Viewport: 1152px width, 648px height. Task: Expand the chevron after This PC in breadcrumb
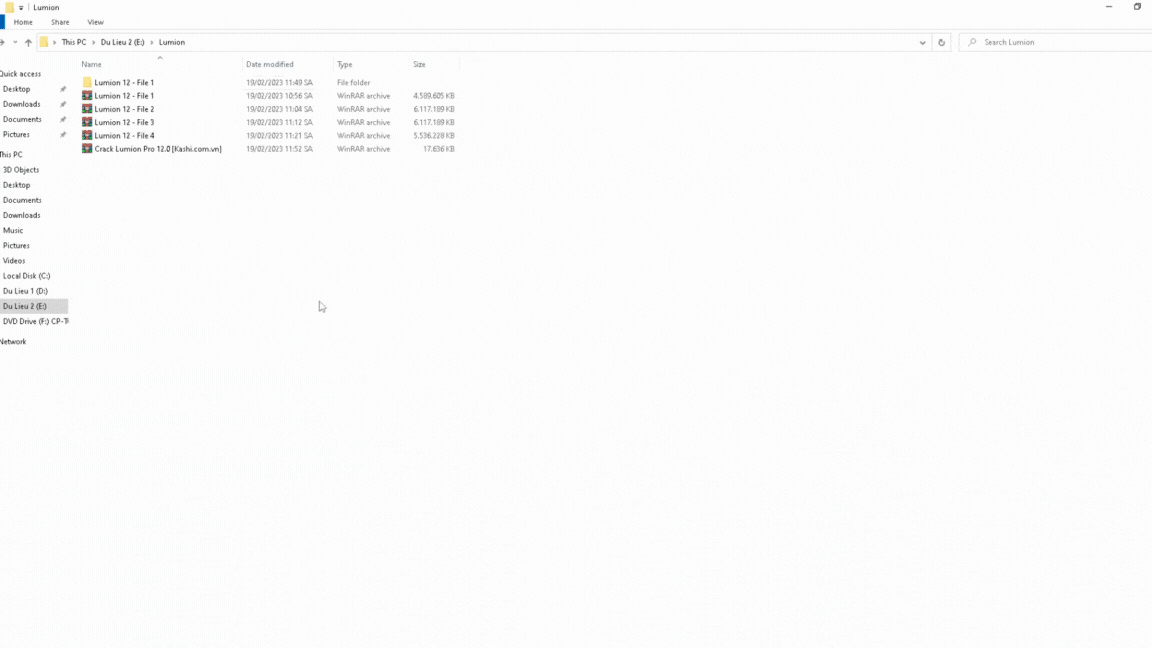[x=93, y=43]
